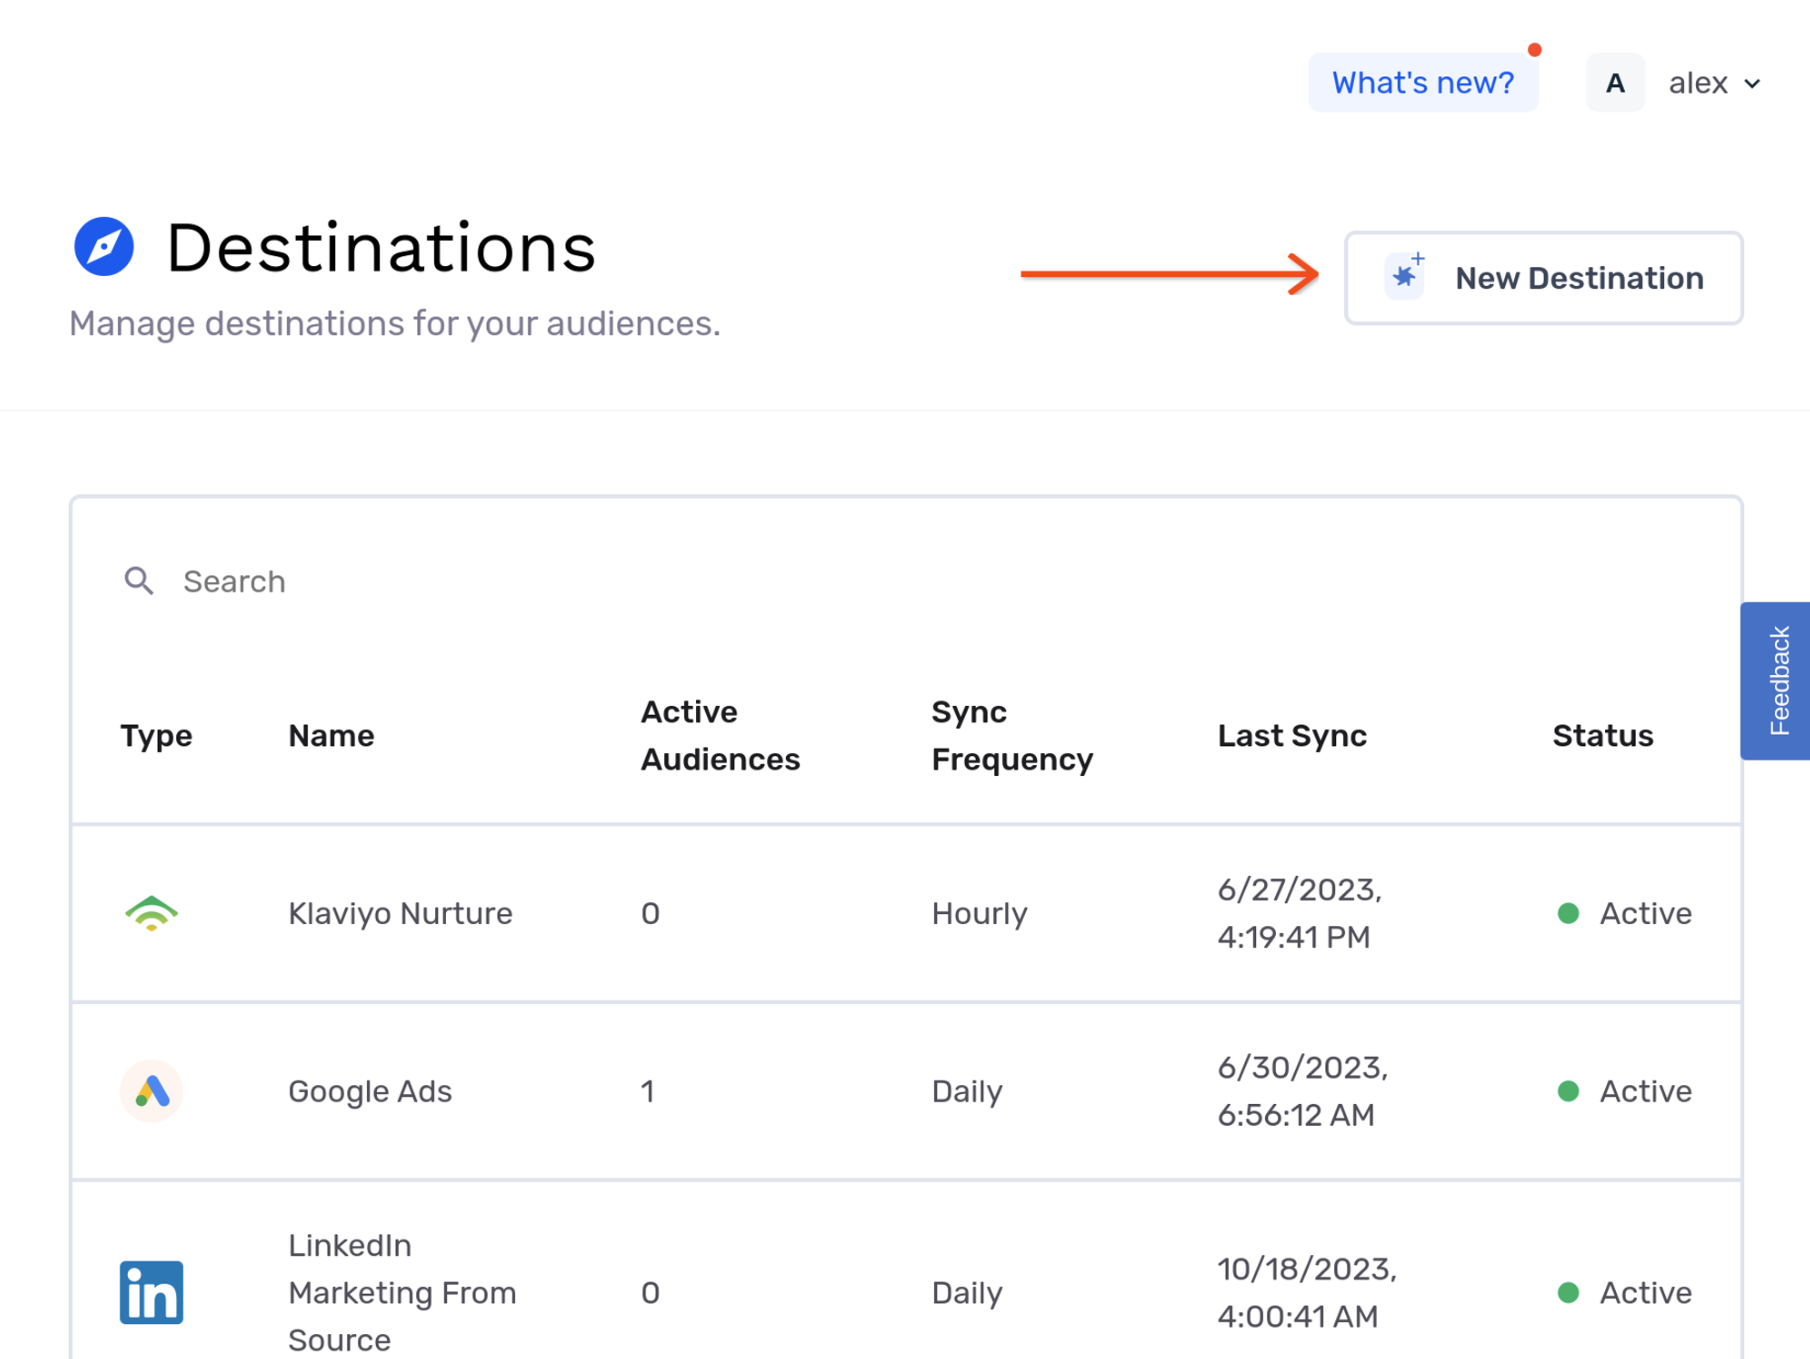Click the Klaviyo type icon
This screenshot has height=1359, width=1810.
tap(151, 913)
